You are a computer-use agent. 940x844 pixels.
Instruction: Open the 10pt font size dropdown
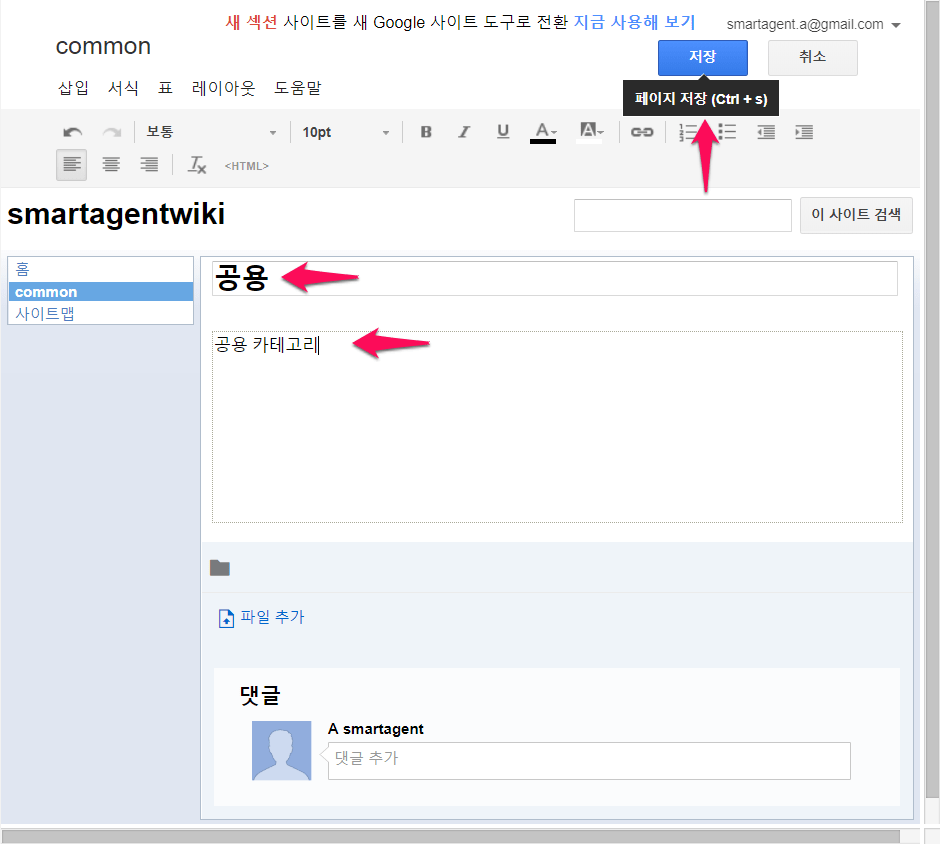click(x=345, y=132)
